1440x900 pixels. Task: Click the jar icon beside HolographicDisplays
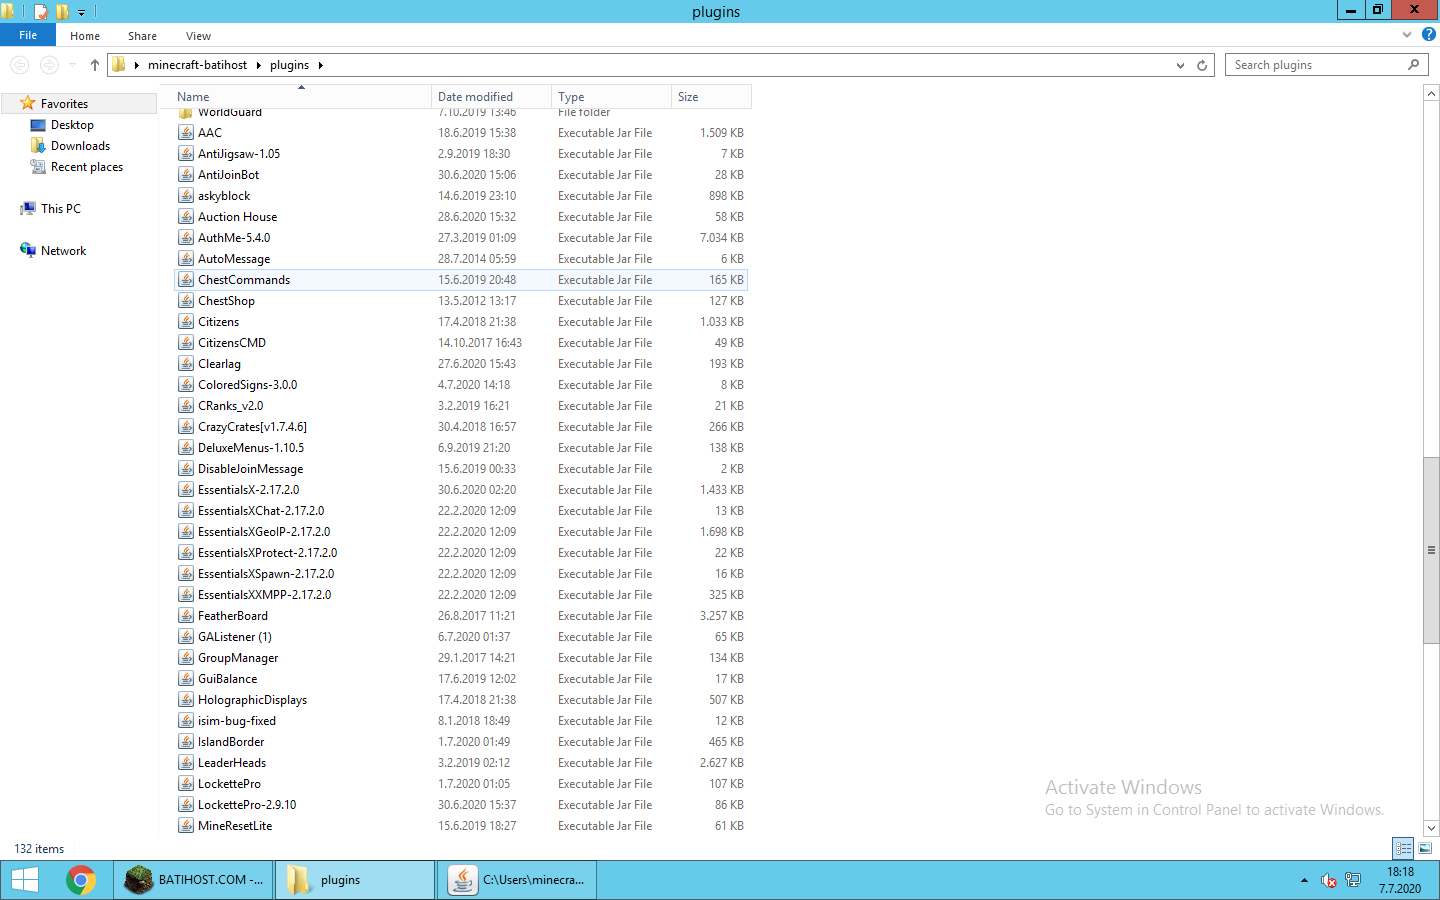click(186, 700)
